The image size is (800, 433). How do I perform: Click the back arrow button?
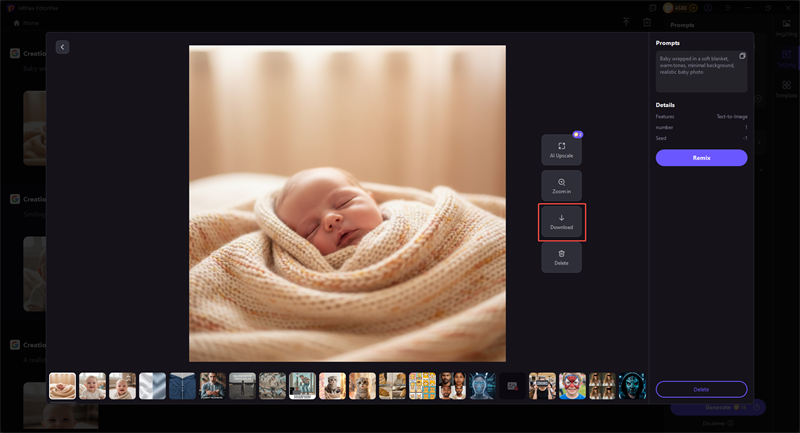pos(62,47)
